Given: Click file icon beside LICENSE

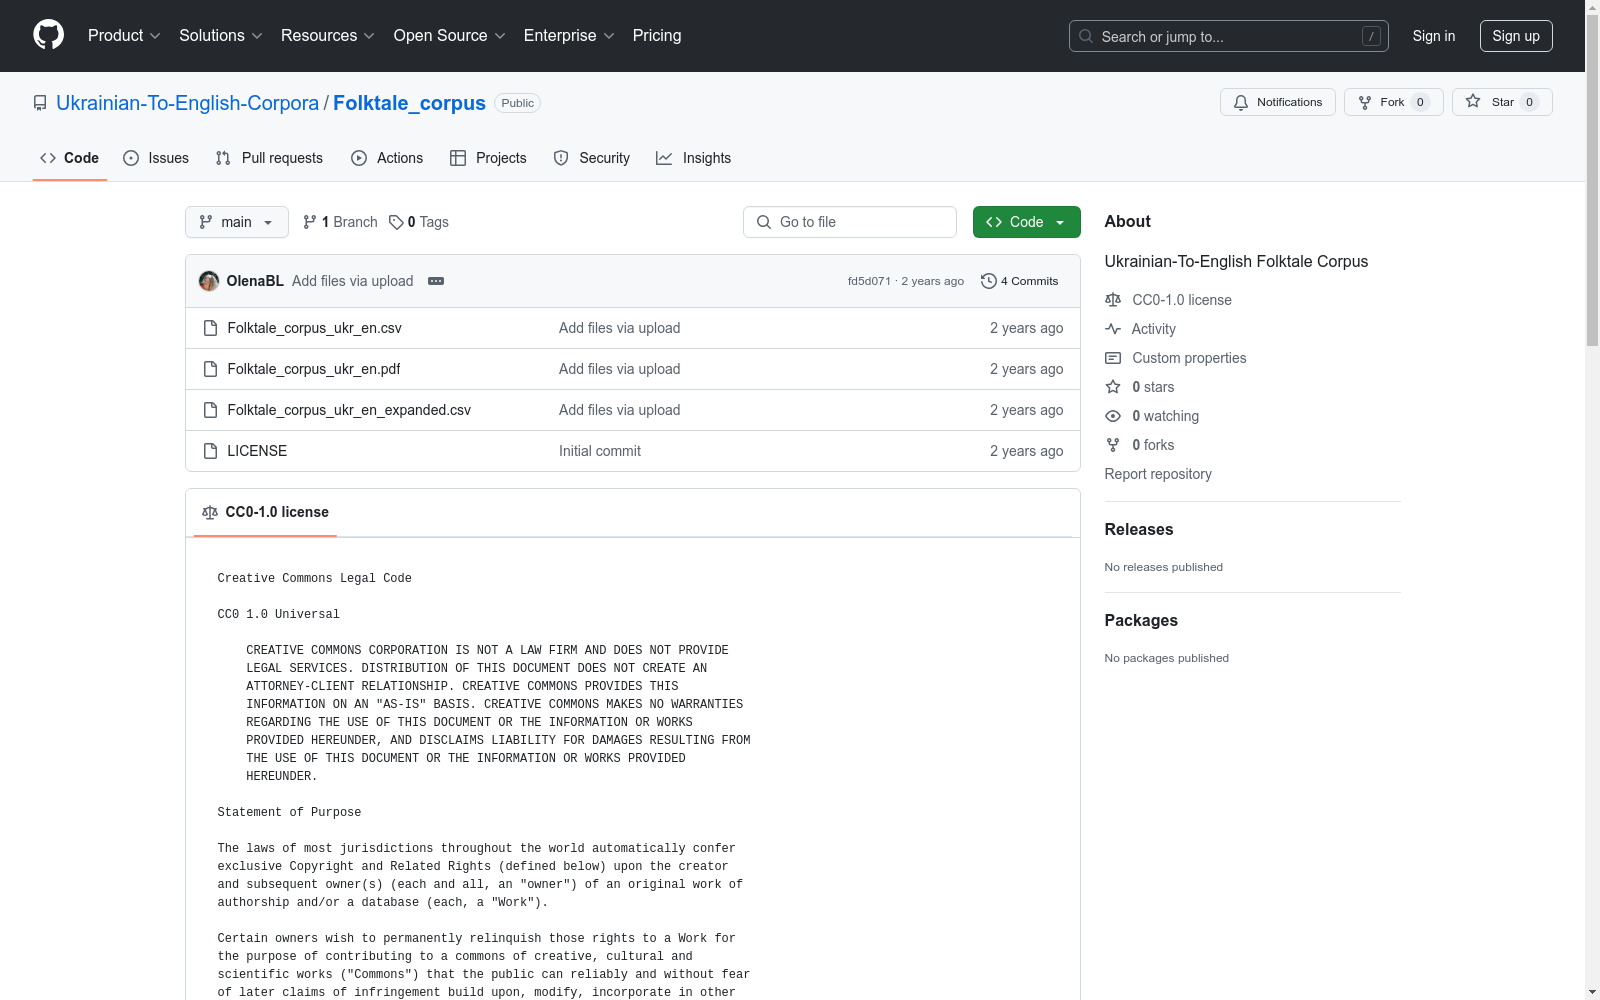Looking at the screenshot, I should click(x=210, y=451).
